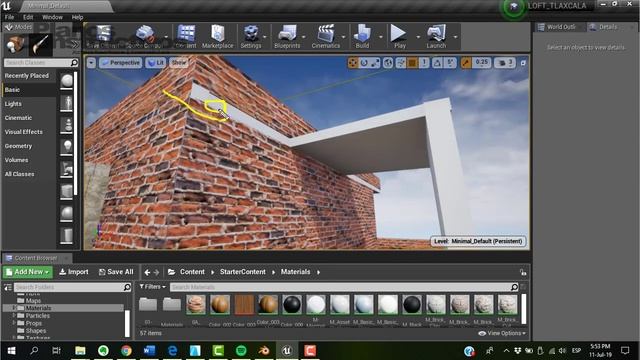Select the scale transform tool in viewport
The height and width of the screenshot is (360, 640).
(x=376, y=62)
